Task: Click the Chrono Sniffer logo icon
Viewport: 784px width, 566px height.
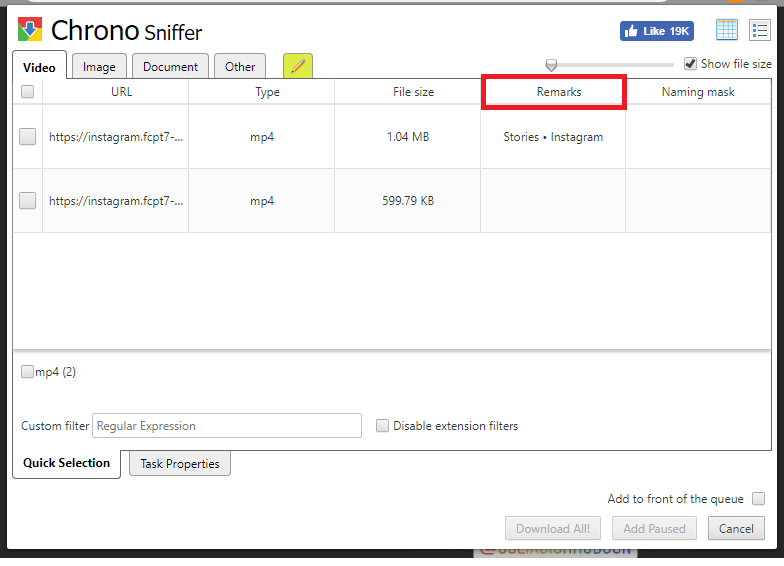Action: [30, 30]
